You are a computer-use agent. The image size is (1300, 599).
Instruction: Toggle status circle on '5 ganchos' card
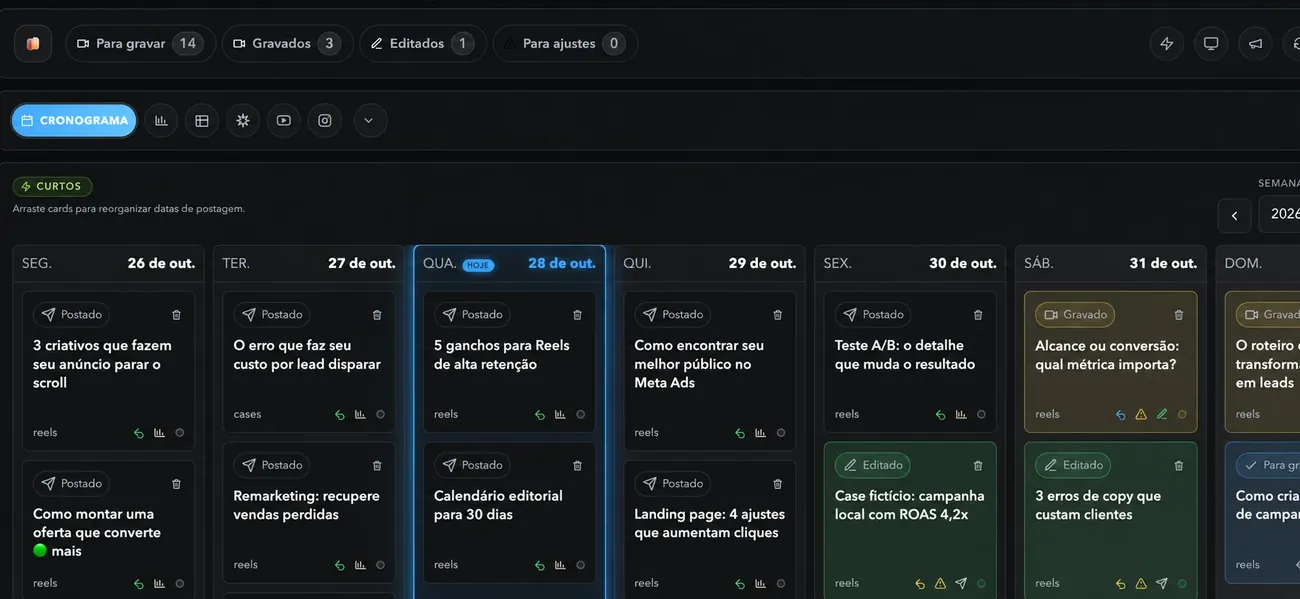[x=581, y=414]
